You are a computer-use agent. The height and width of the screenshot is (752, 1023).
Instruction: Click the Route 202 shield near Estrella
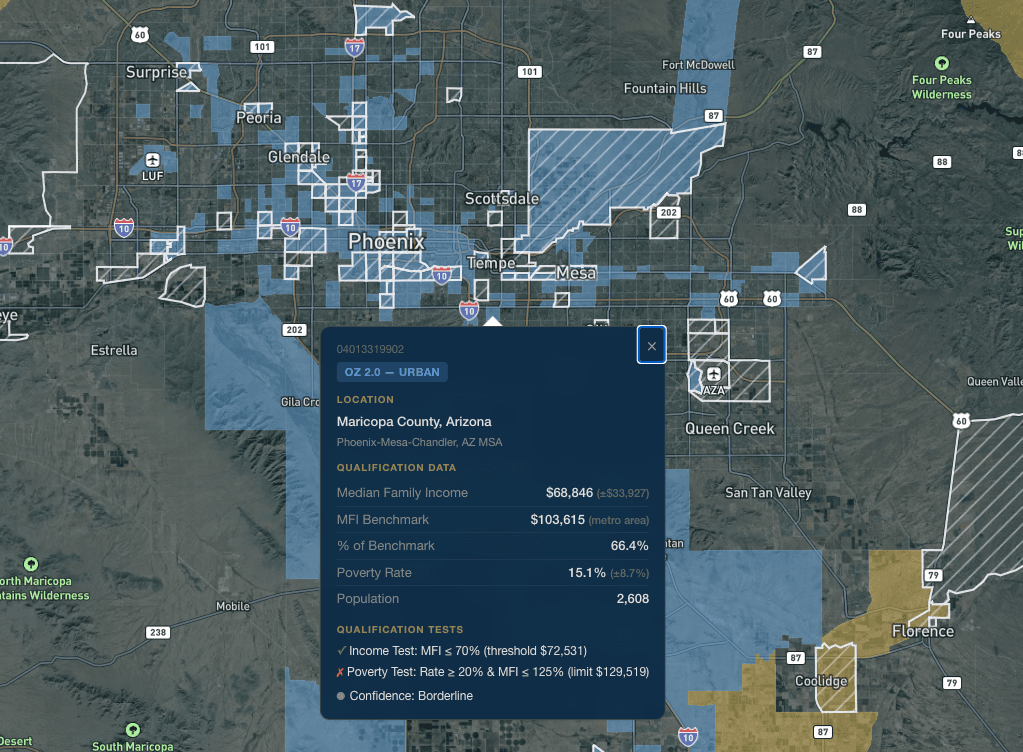[294, 329]
